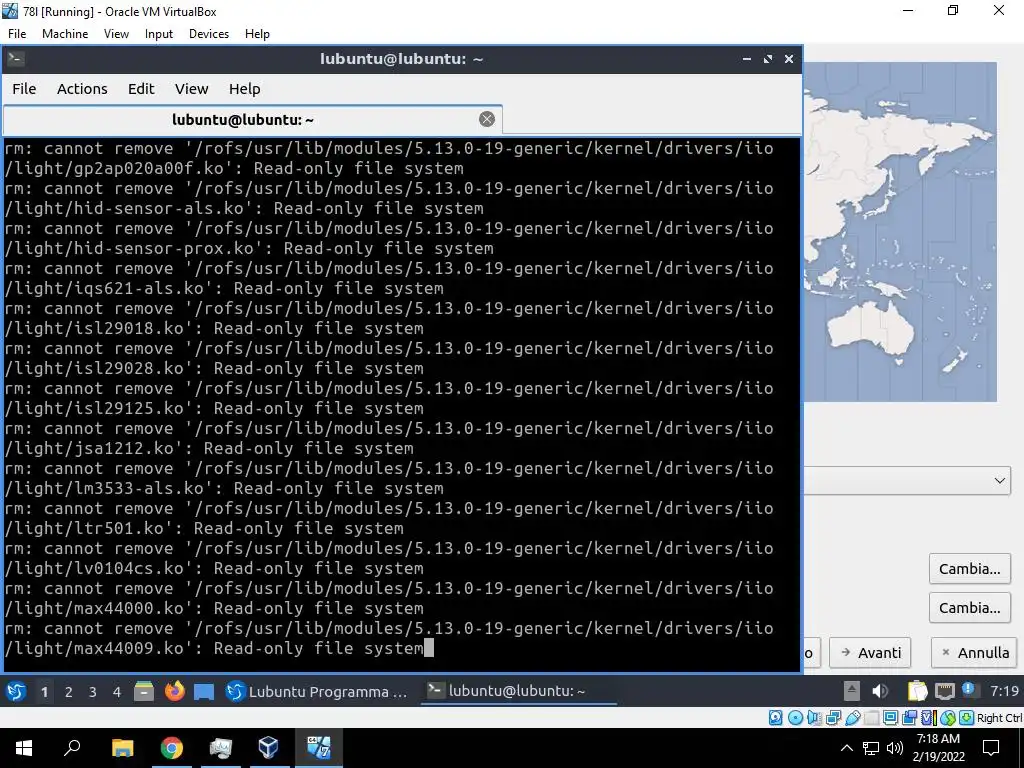Open VirtualBox File menu
The height and width of the screenshot is (768, 1024).
17,34
